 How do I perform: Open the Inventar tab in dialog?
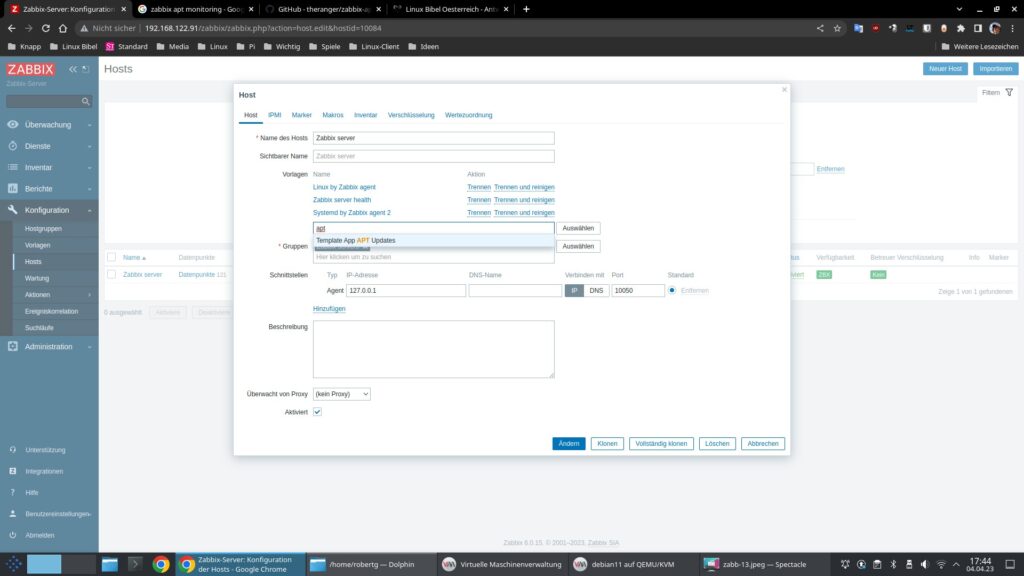click(x=366, y=115)
